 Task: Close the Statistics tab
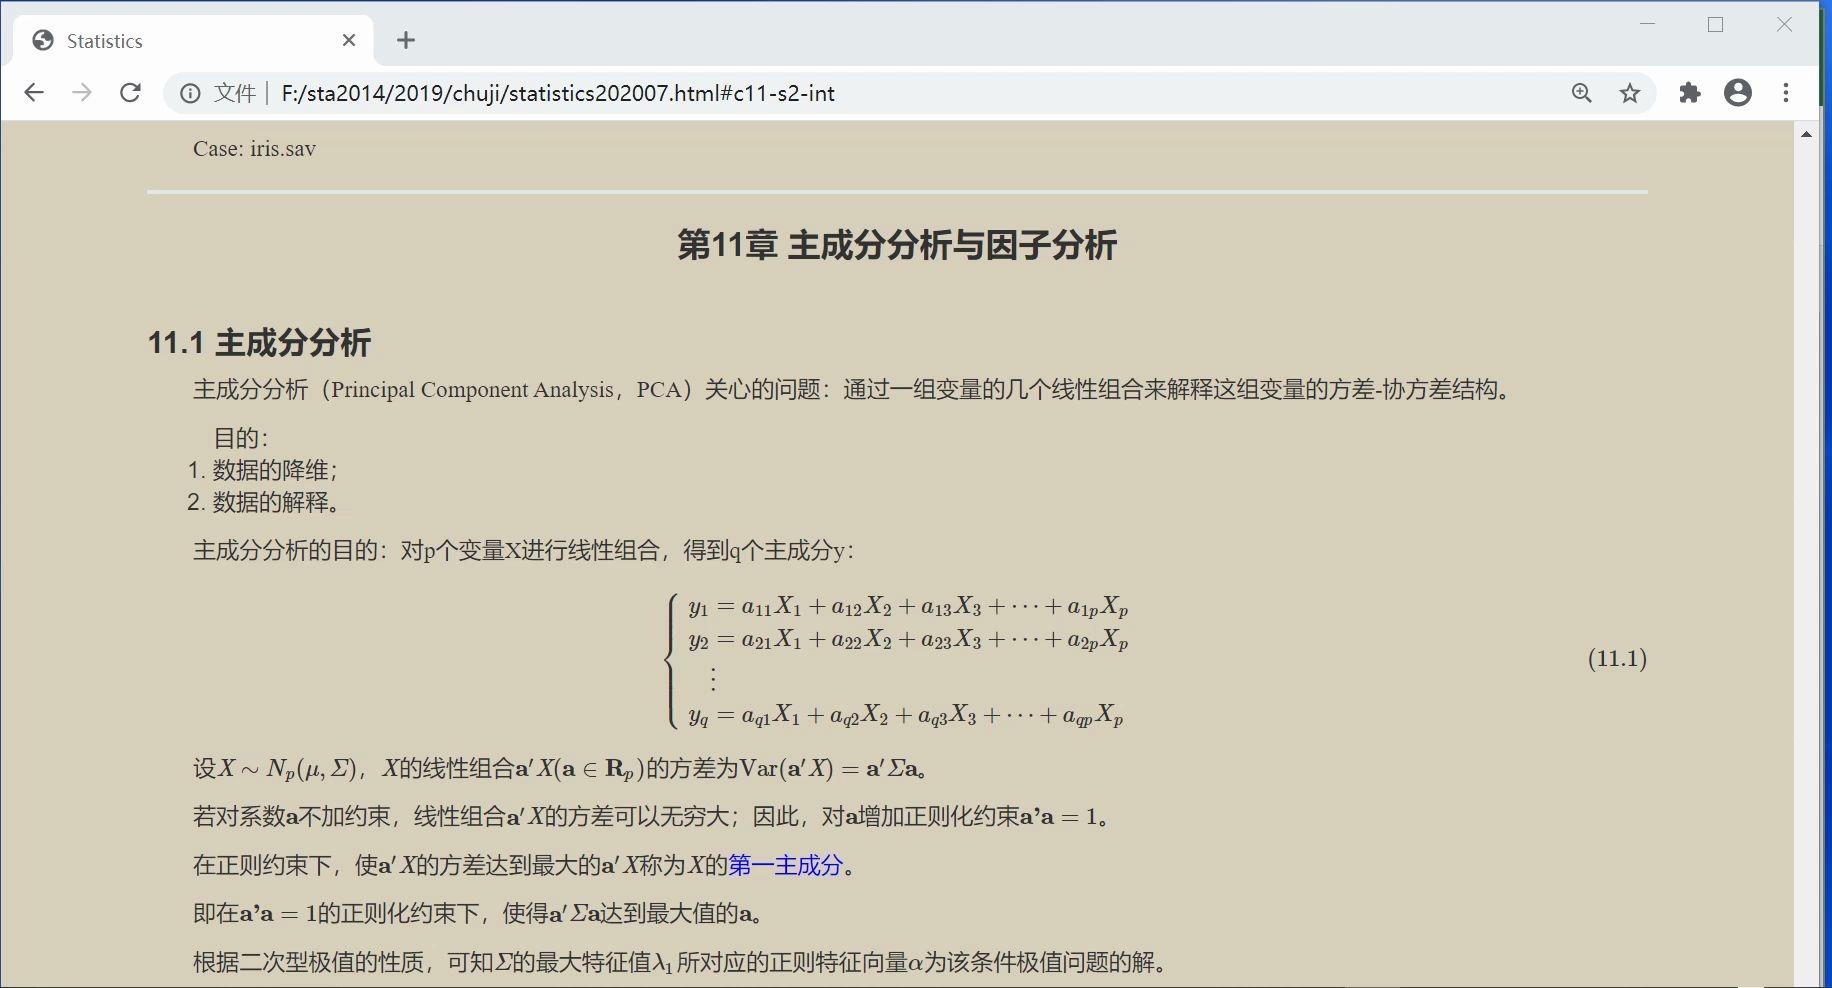pyautogui.click(x=348, y=40)
